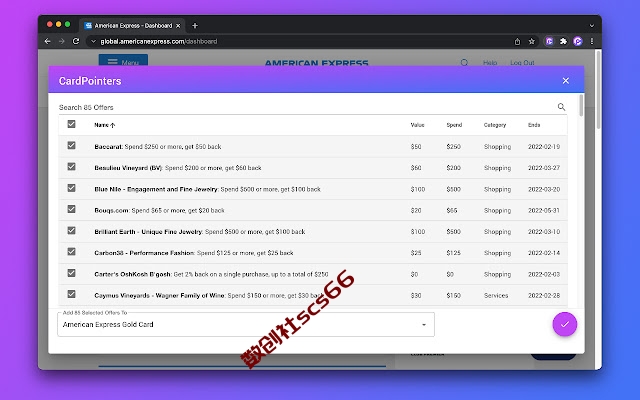The width and height of the screenshot is (640, 400).
Task: Uncheck the Bouqs.com offer checkbox
Action: click(71, 209)
